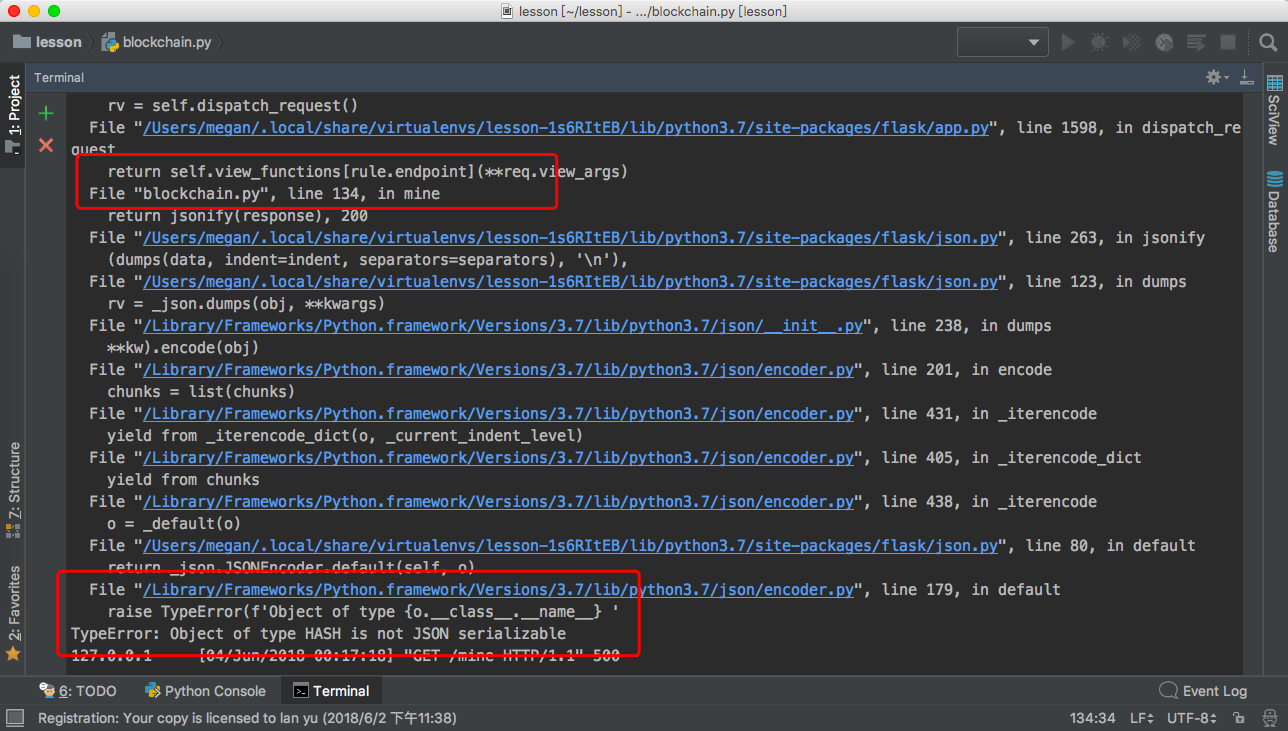Change file encoding UTF-8 in status bar
This screenshot has height=731, width=1288.
tap(1192, 718)
